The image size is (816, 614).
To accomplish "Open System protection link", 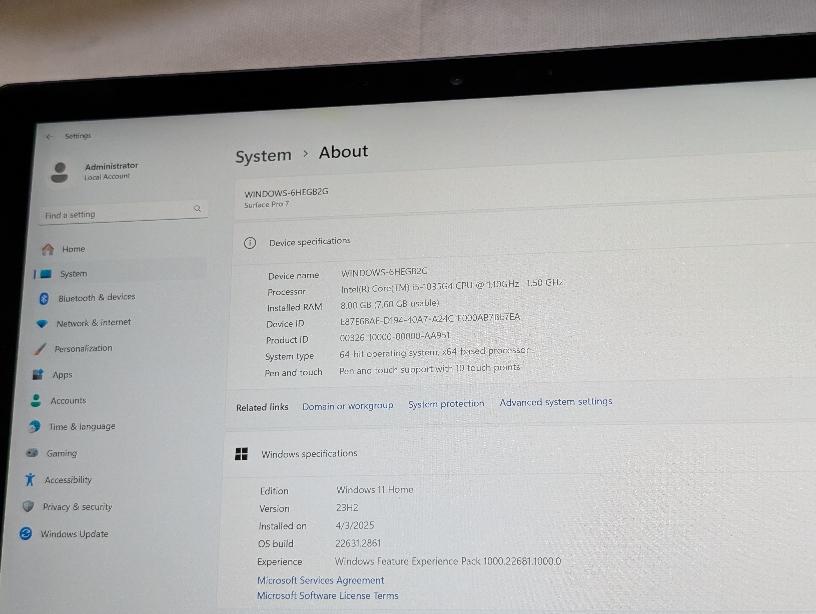I will (445, 404).
